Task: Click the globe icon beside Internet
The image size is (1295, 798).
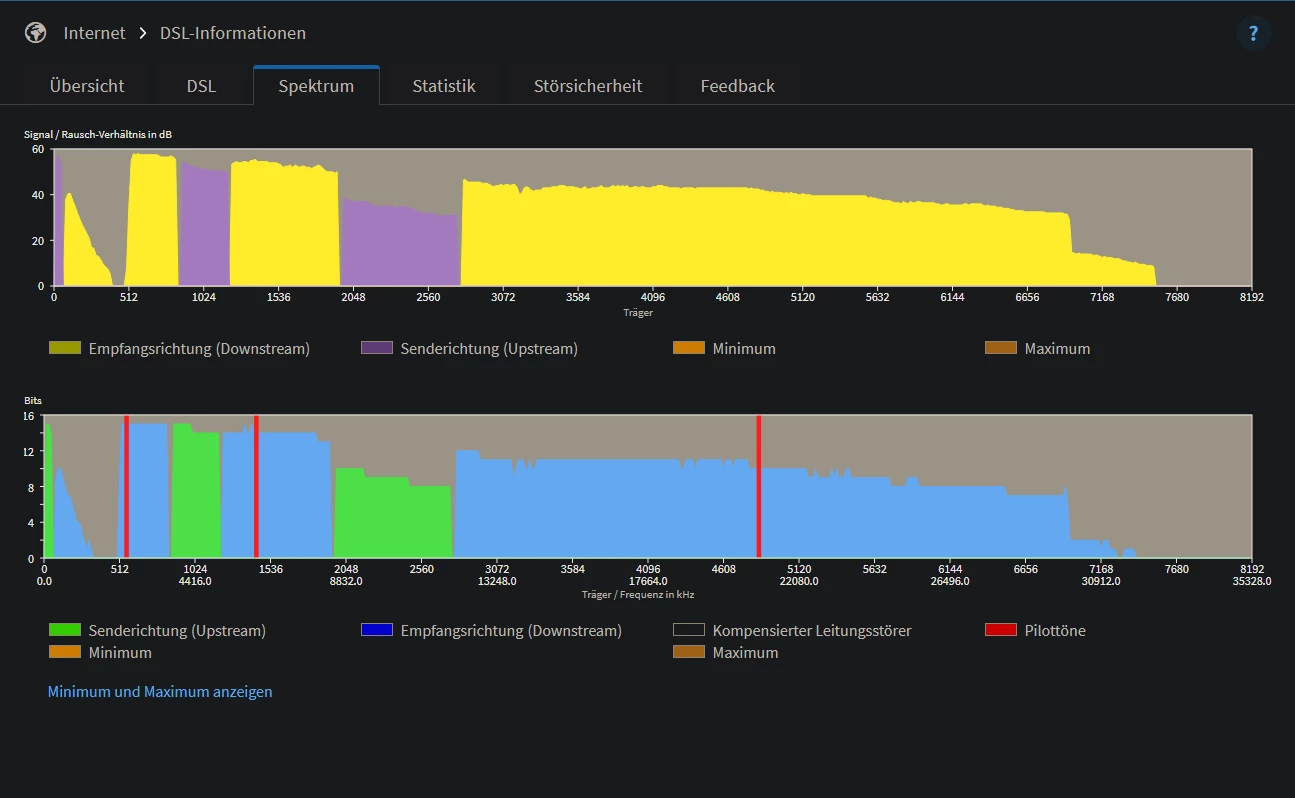Action: point(36,33)
